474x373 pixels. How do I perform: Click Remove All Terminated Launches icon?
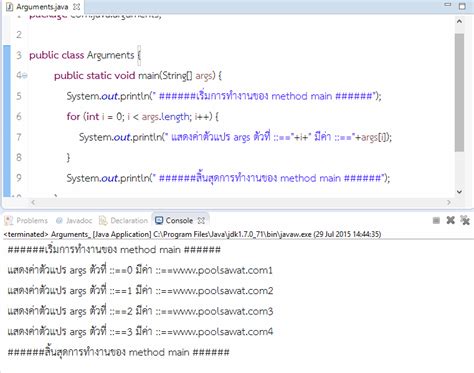465,220
